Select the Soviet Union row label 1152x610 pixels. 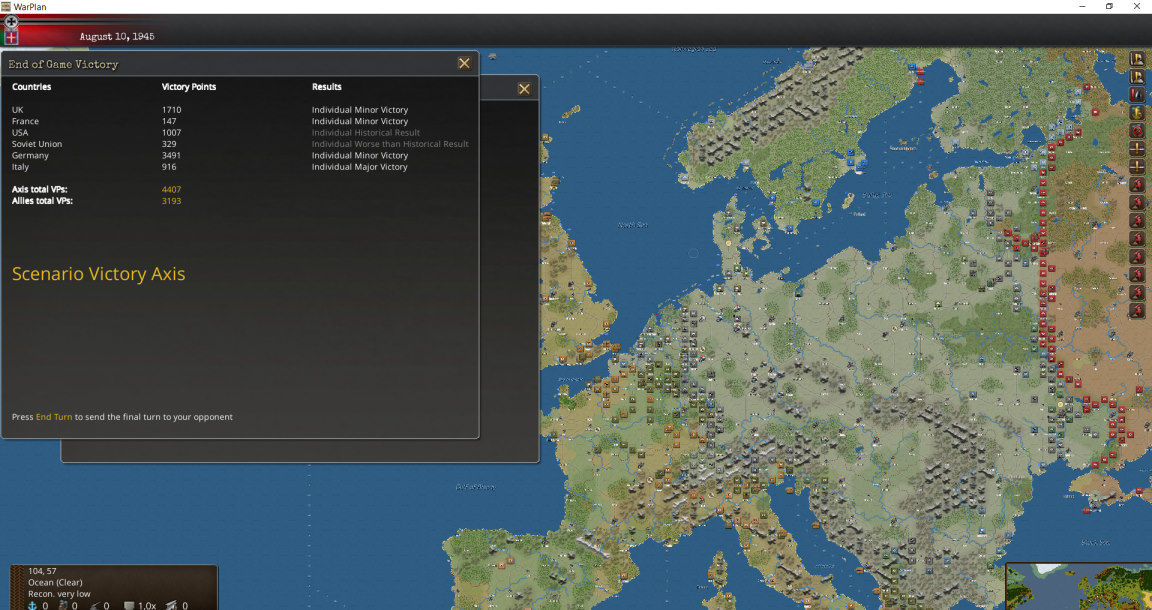point(37,144)
